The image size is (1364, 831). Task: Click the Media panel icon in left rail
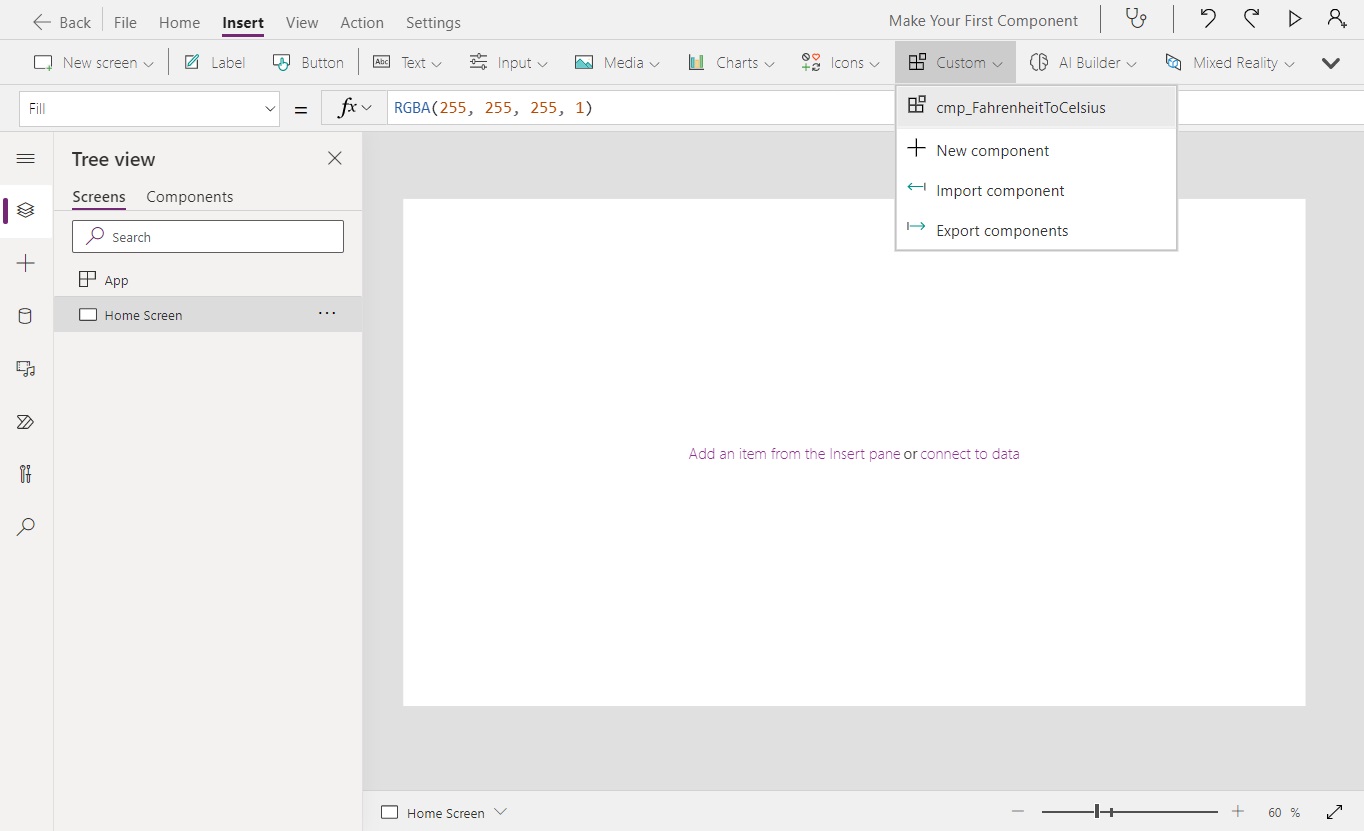tap(25, 369)
